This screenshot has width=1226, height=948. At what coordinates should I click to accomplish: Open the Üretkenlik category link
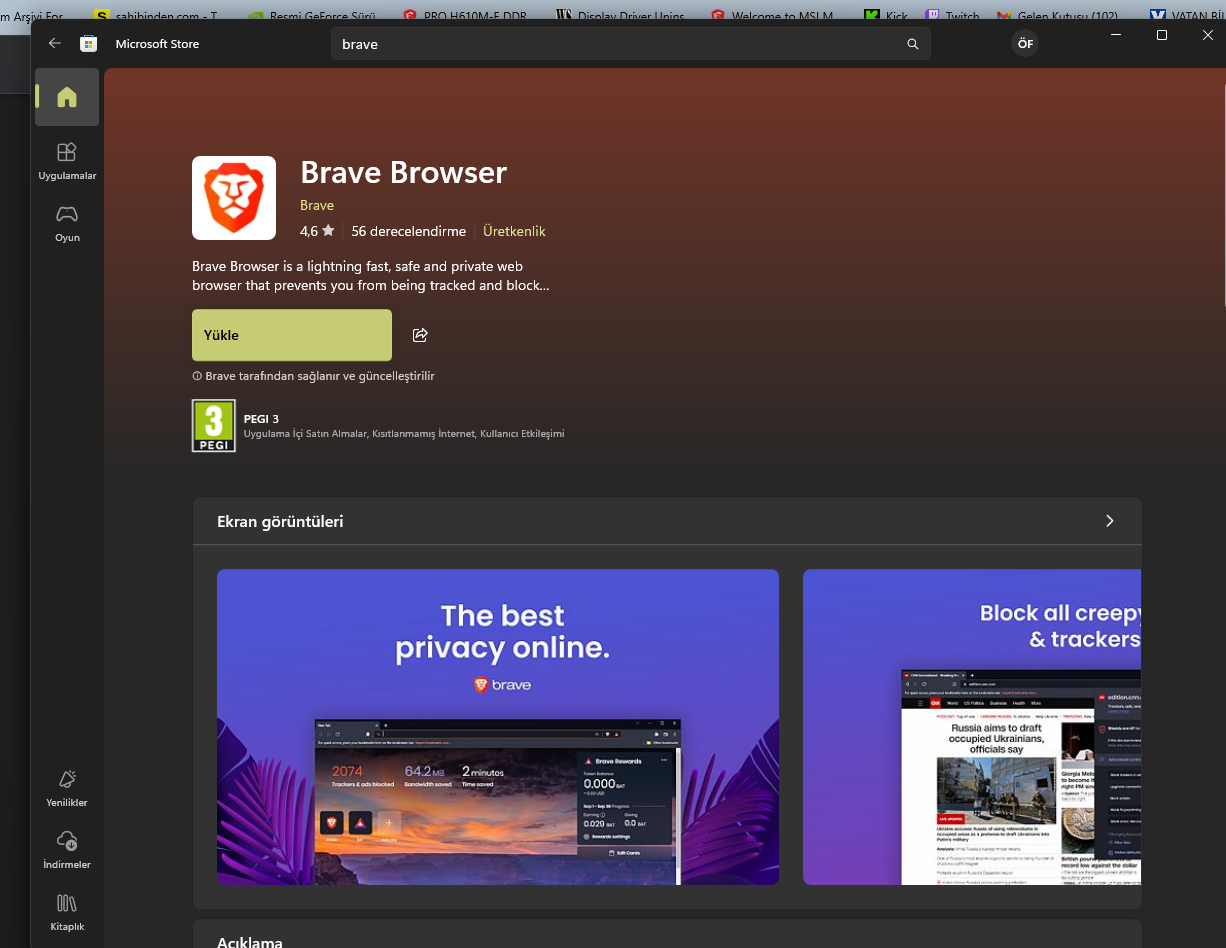[514, 231]
